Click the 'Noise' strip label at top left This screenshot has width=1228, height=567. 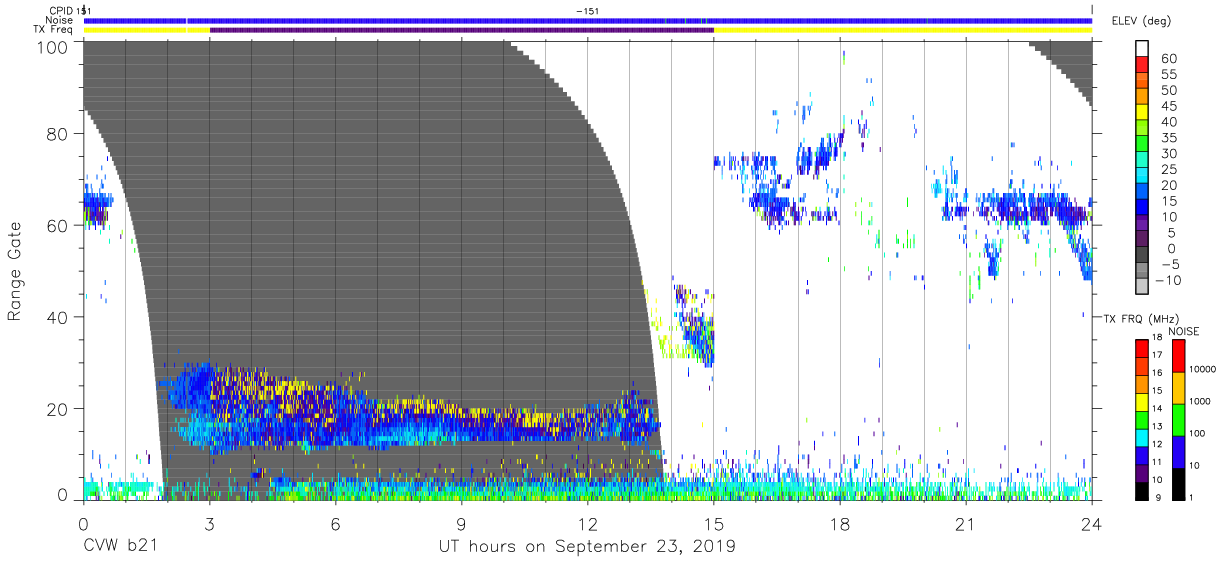61,20
